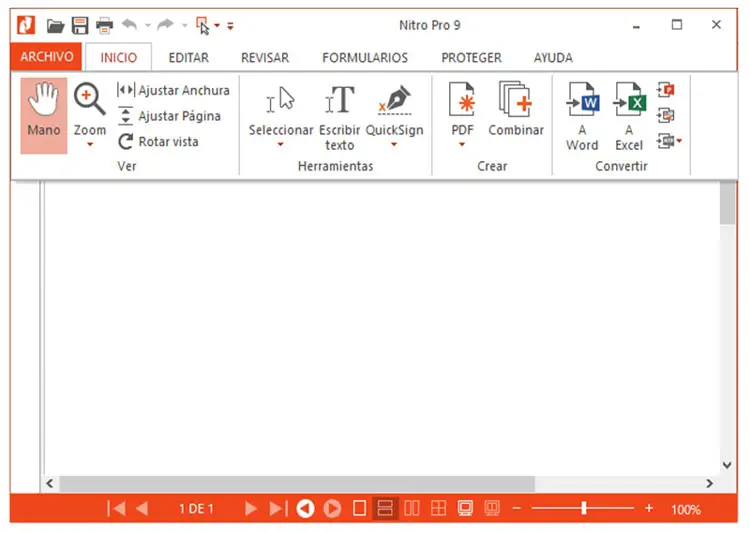Customize the quick access toolbar dropdown
This screenshot has height=533, width=750.
click(x=230, y=26)
